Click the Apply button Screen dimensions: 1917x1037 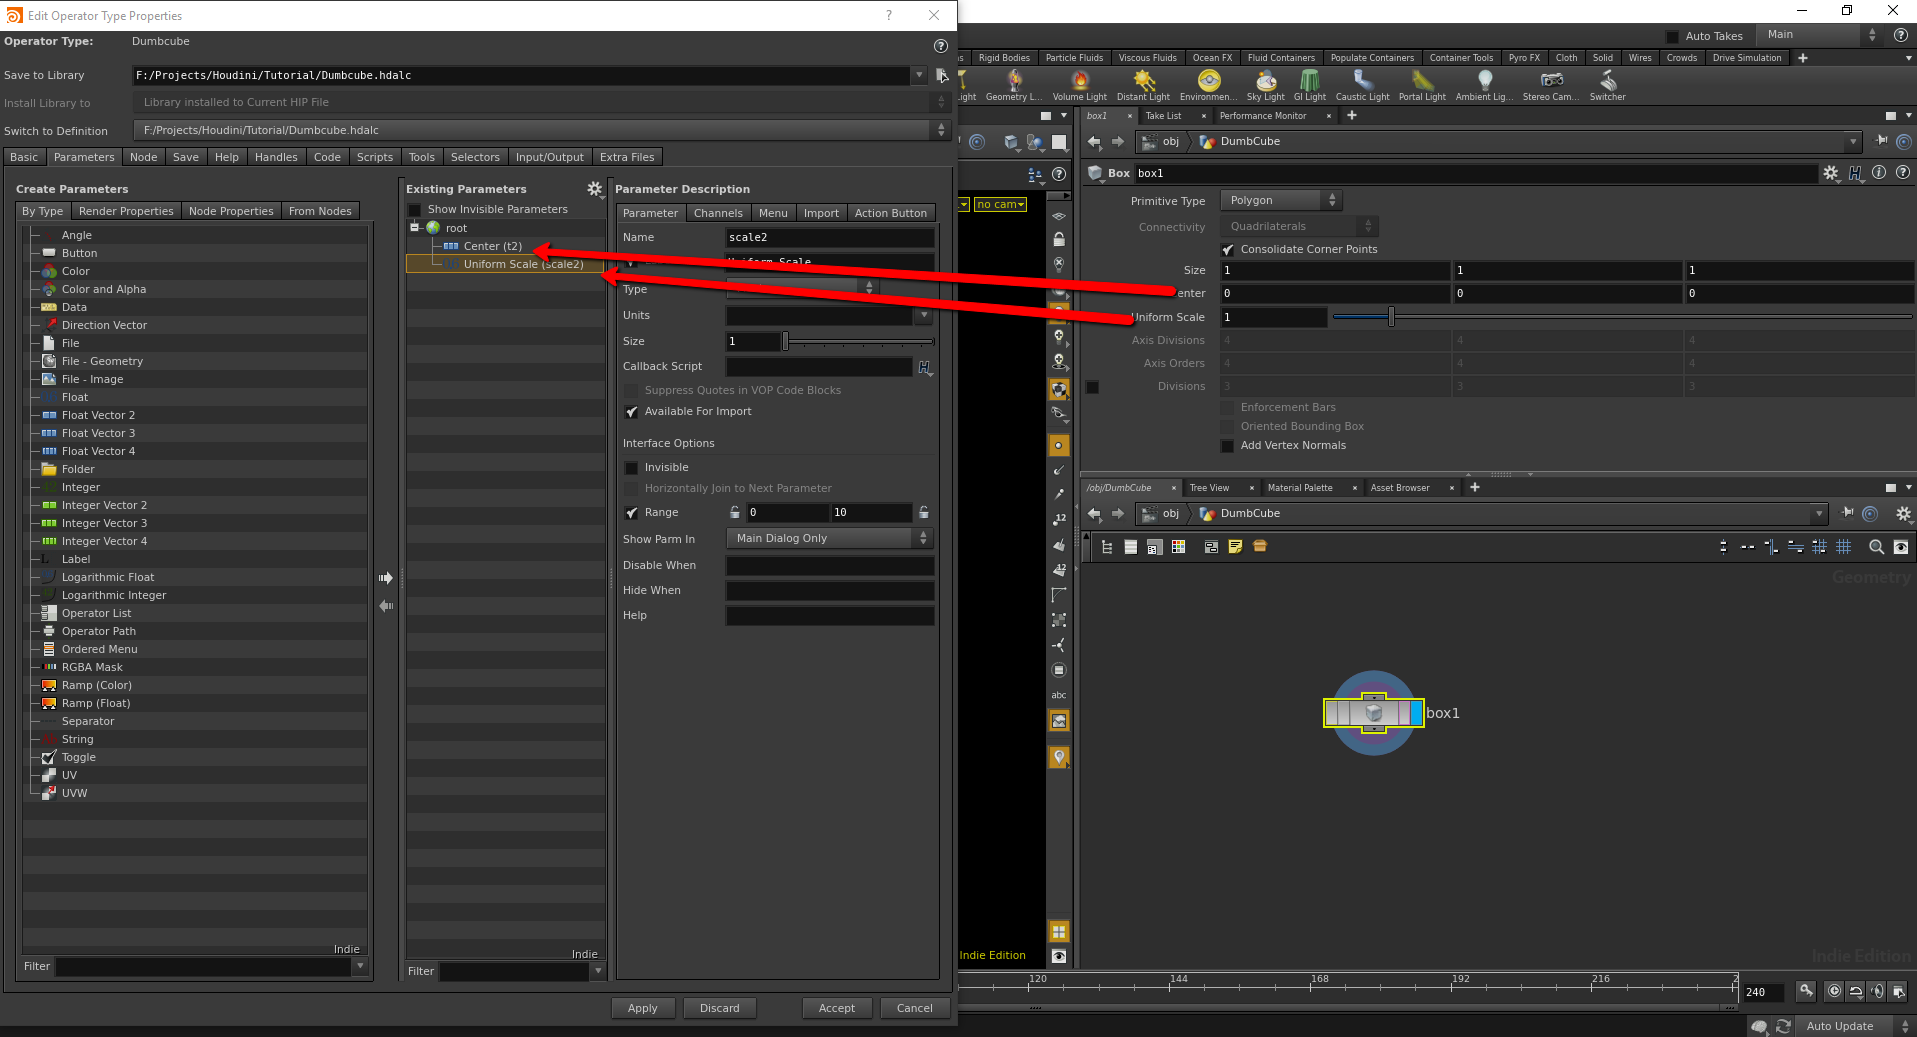643,1008
